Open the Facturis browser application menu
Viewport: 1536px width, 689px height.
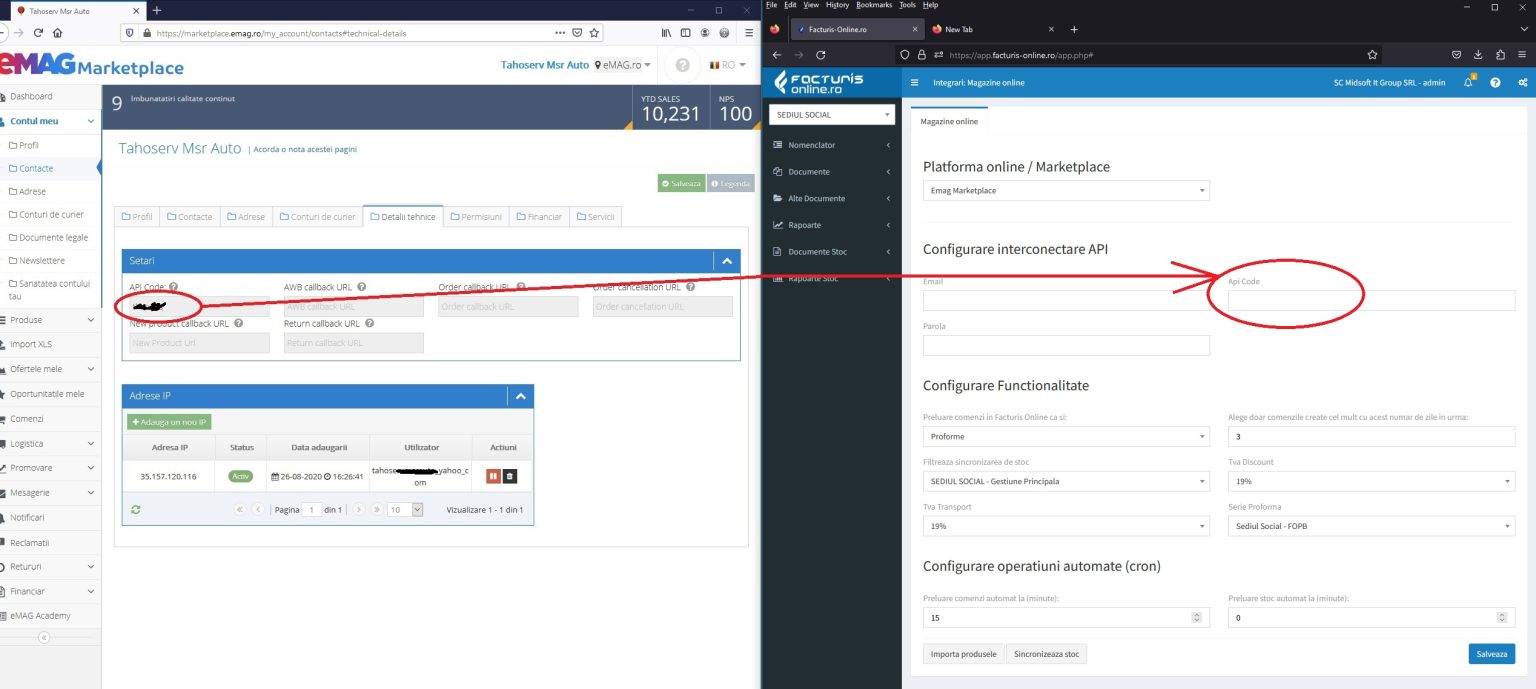[x=1522, y=55]
